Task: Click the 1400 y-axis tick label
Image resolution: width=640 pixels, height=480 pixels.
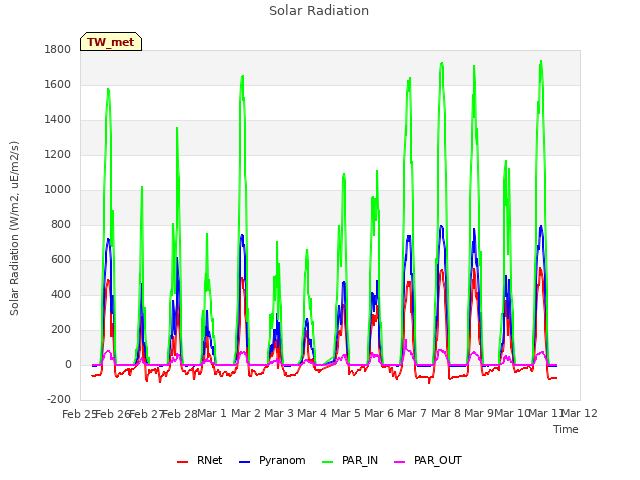Action: click(58, 120)
